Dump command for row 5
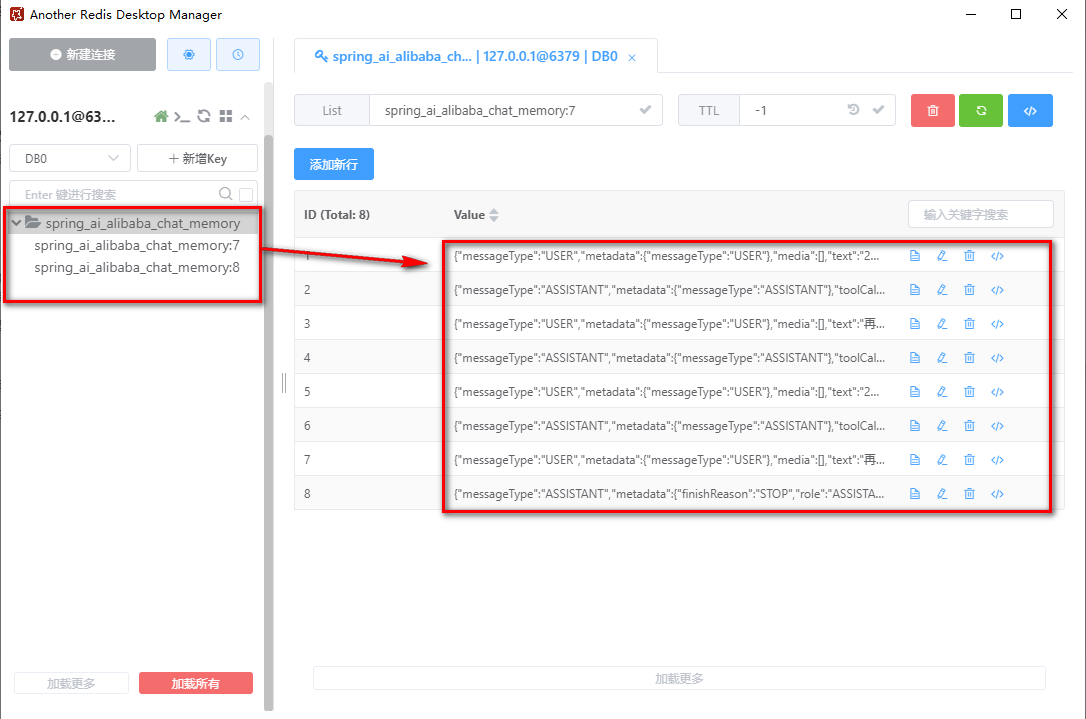This screenshot has height=719, width=1086. tap(997, 392)
